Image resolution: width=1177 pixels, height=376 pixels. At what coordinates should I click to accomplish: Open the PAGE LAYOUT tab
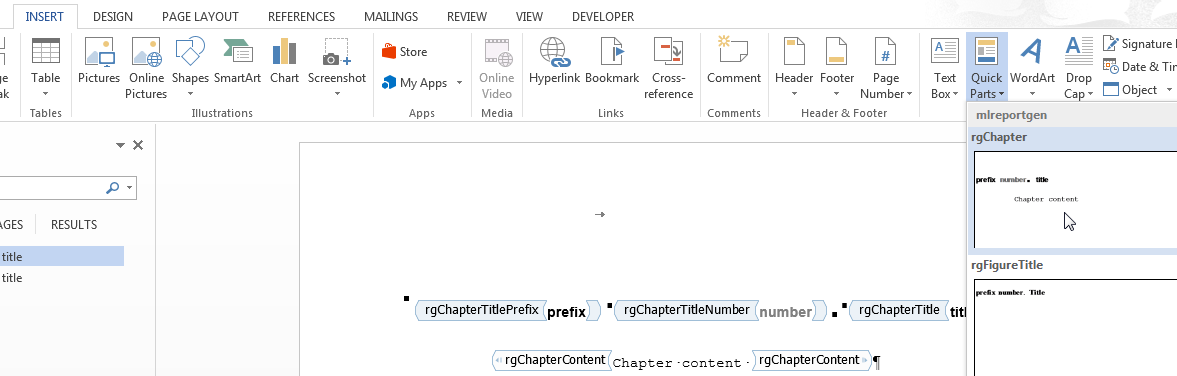click(x=200, y=17)
